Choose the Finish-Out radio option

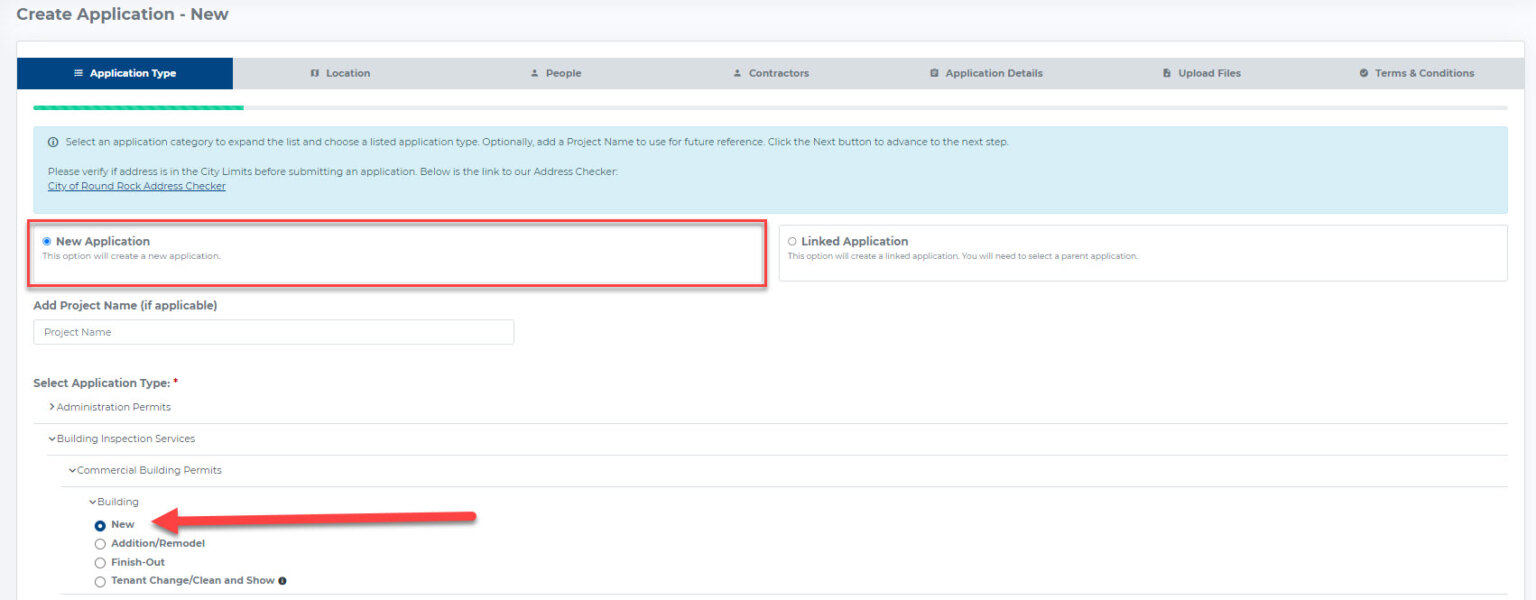pos(100,563)
